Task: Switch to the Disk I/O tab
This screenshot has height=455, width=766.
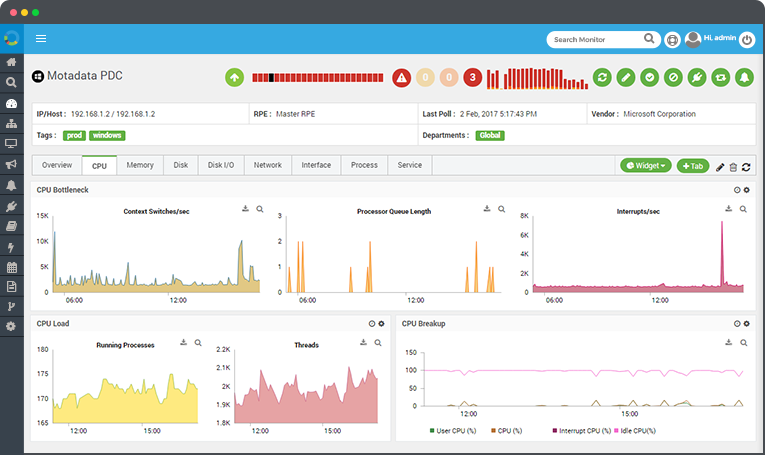Action: [x=221, y=165]
